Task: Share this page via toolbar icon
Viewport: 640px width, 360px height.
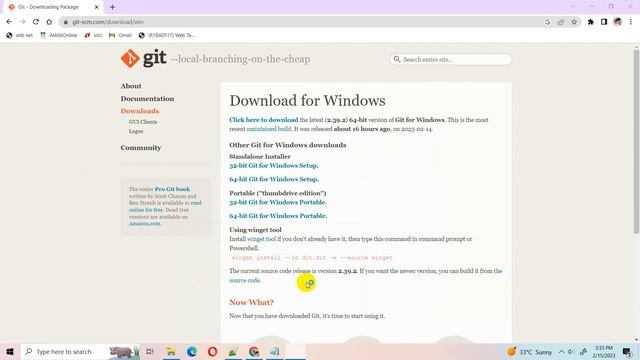Action: 561,22
